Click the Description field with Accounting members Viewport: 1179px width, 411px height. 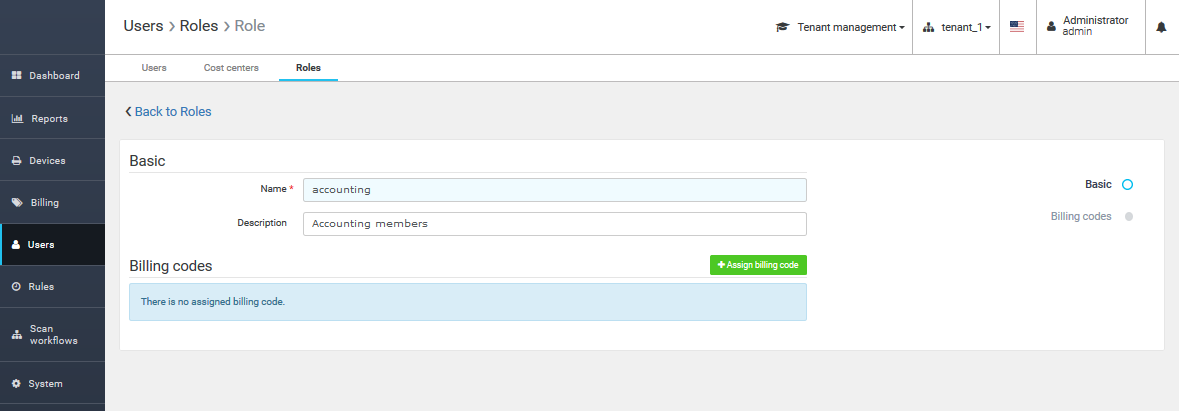pyautogui.click(x=554, y=224)
